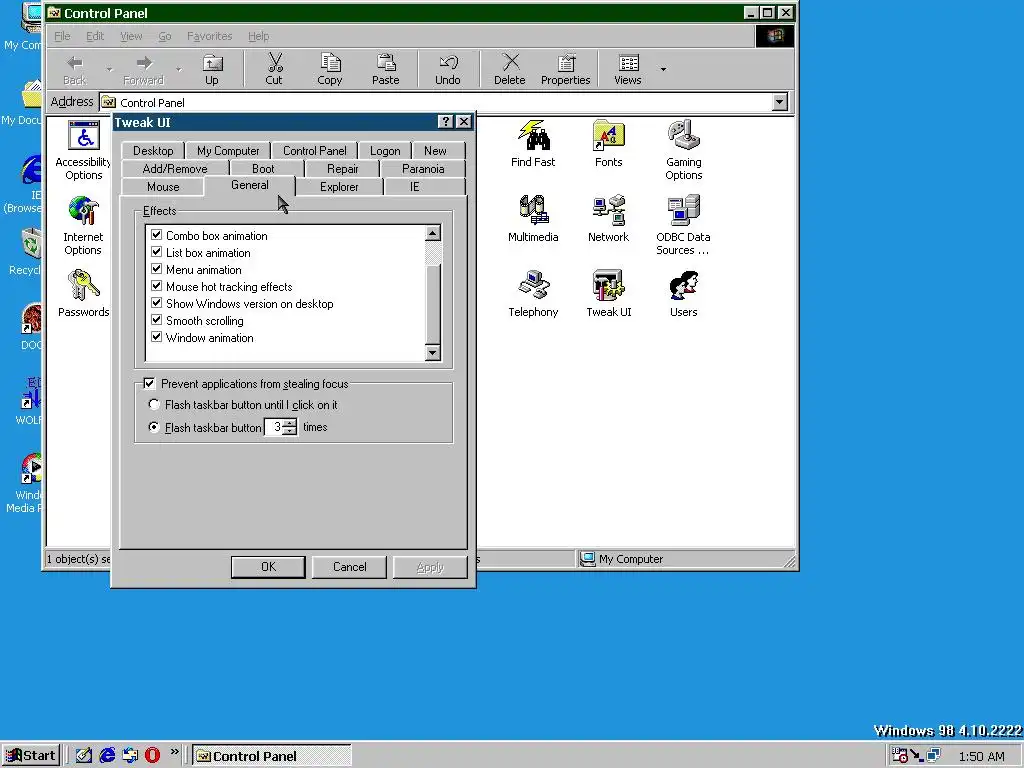Screen dimensions: 1024x768
Task: Open the Network icon
Action: [609, 219]
